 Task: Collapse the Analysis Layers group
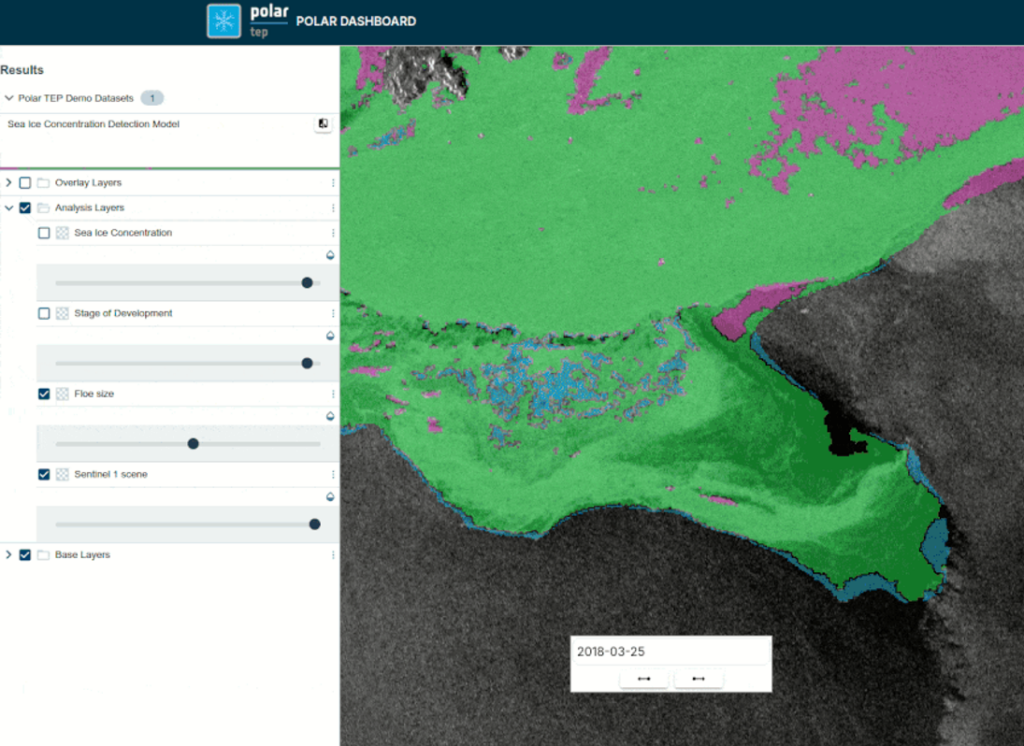9,208
